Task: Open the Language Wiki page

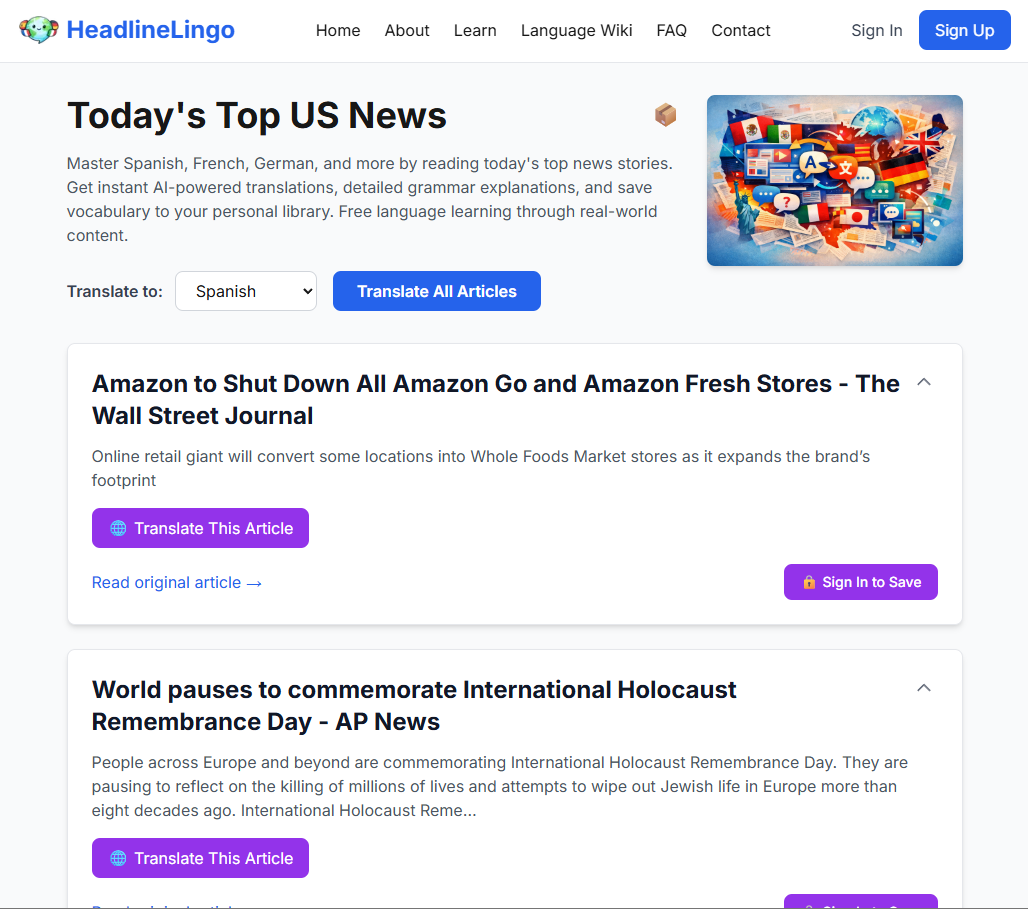Action: 576,30
